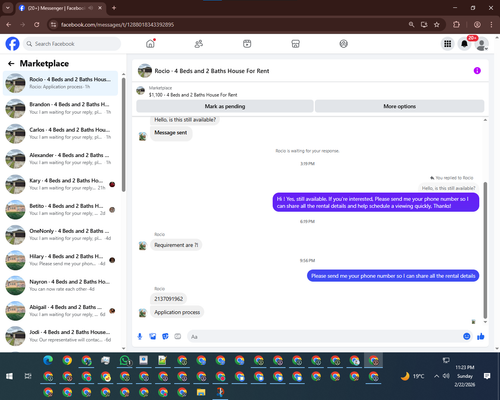Click More options button
The width and height of the screenshot is (500, 400).
click(x=399, y=106)
